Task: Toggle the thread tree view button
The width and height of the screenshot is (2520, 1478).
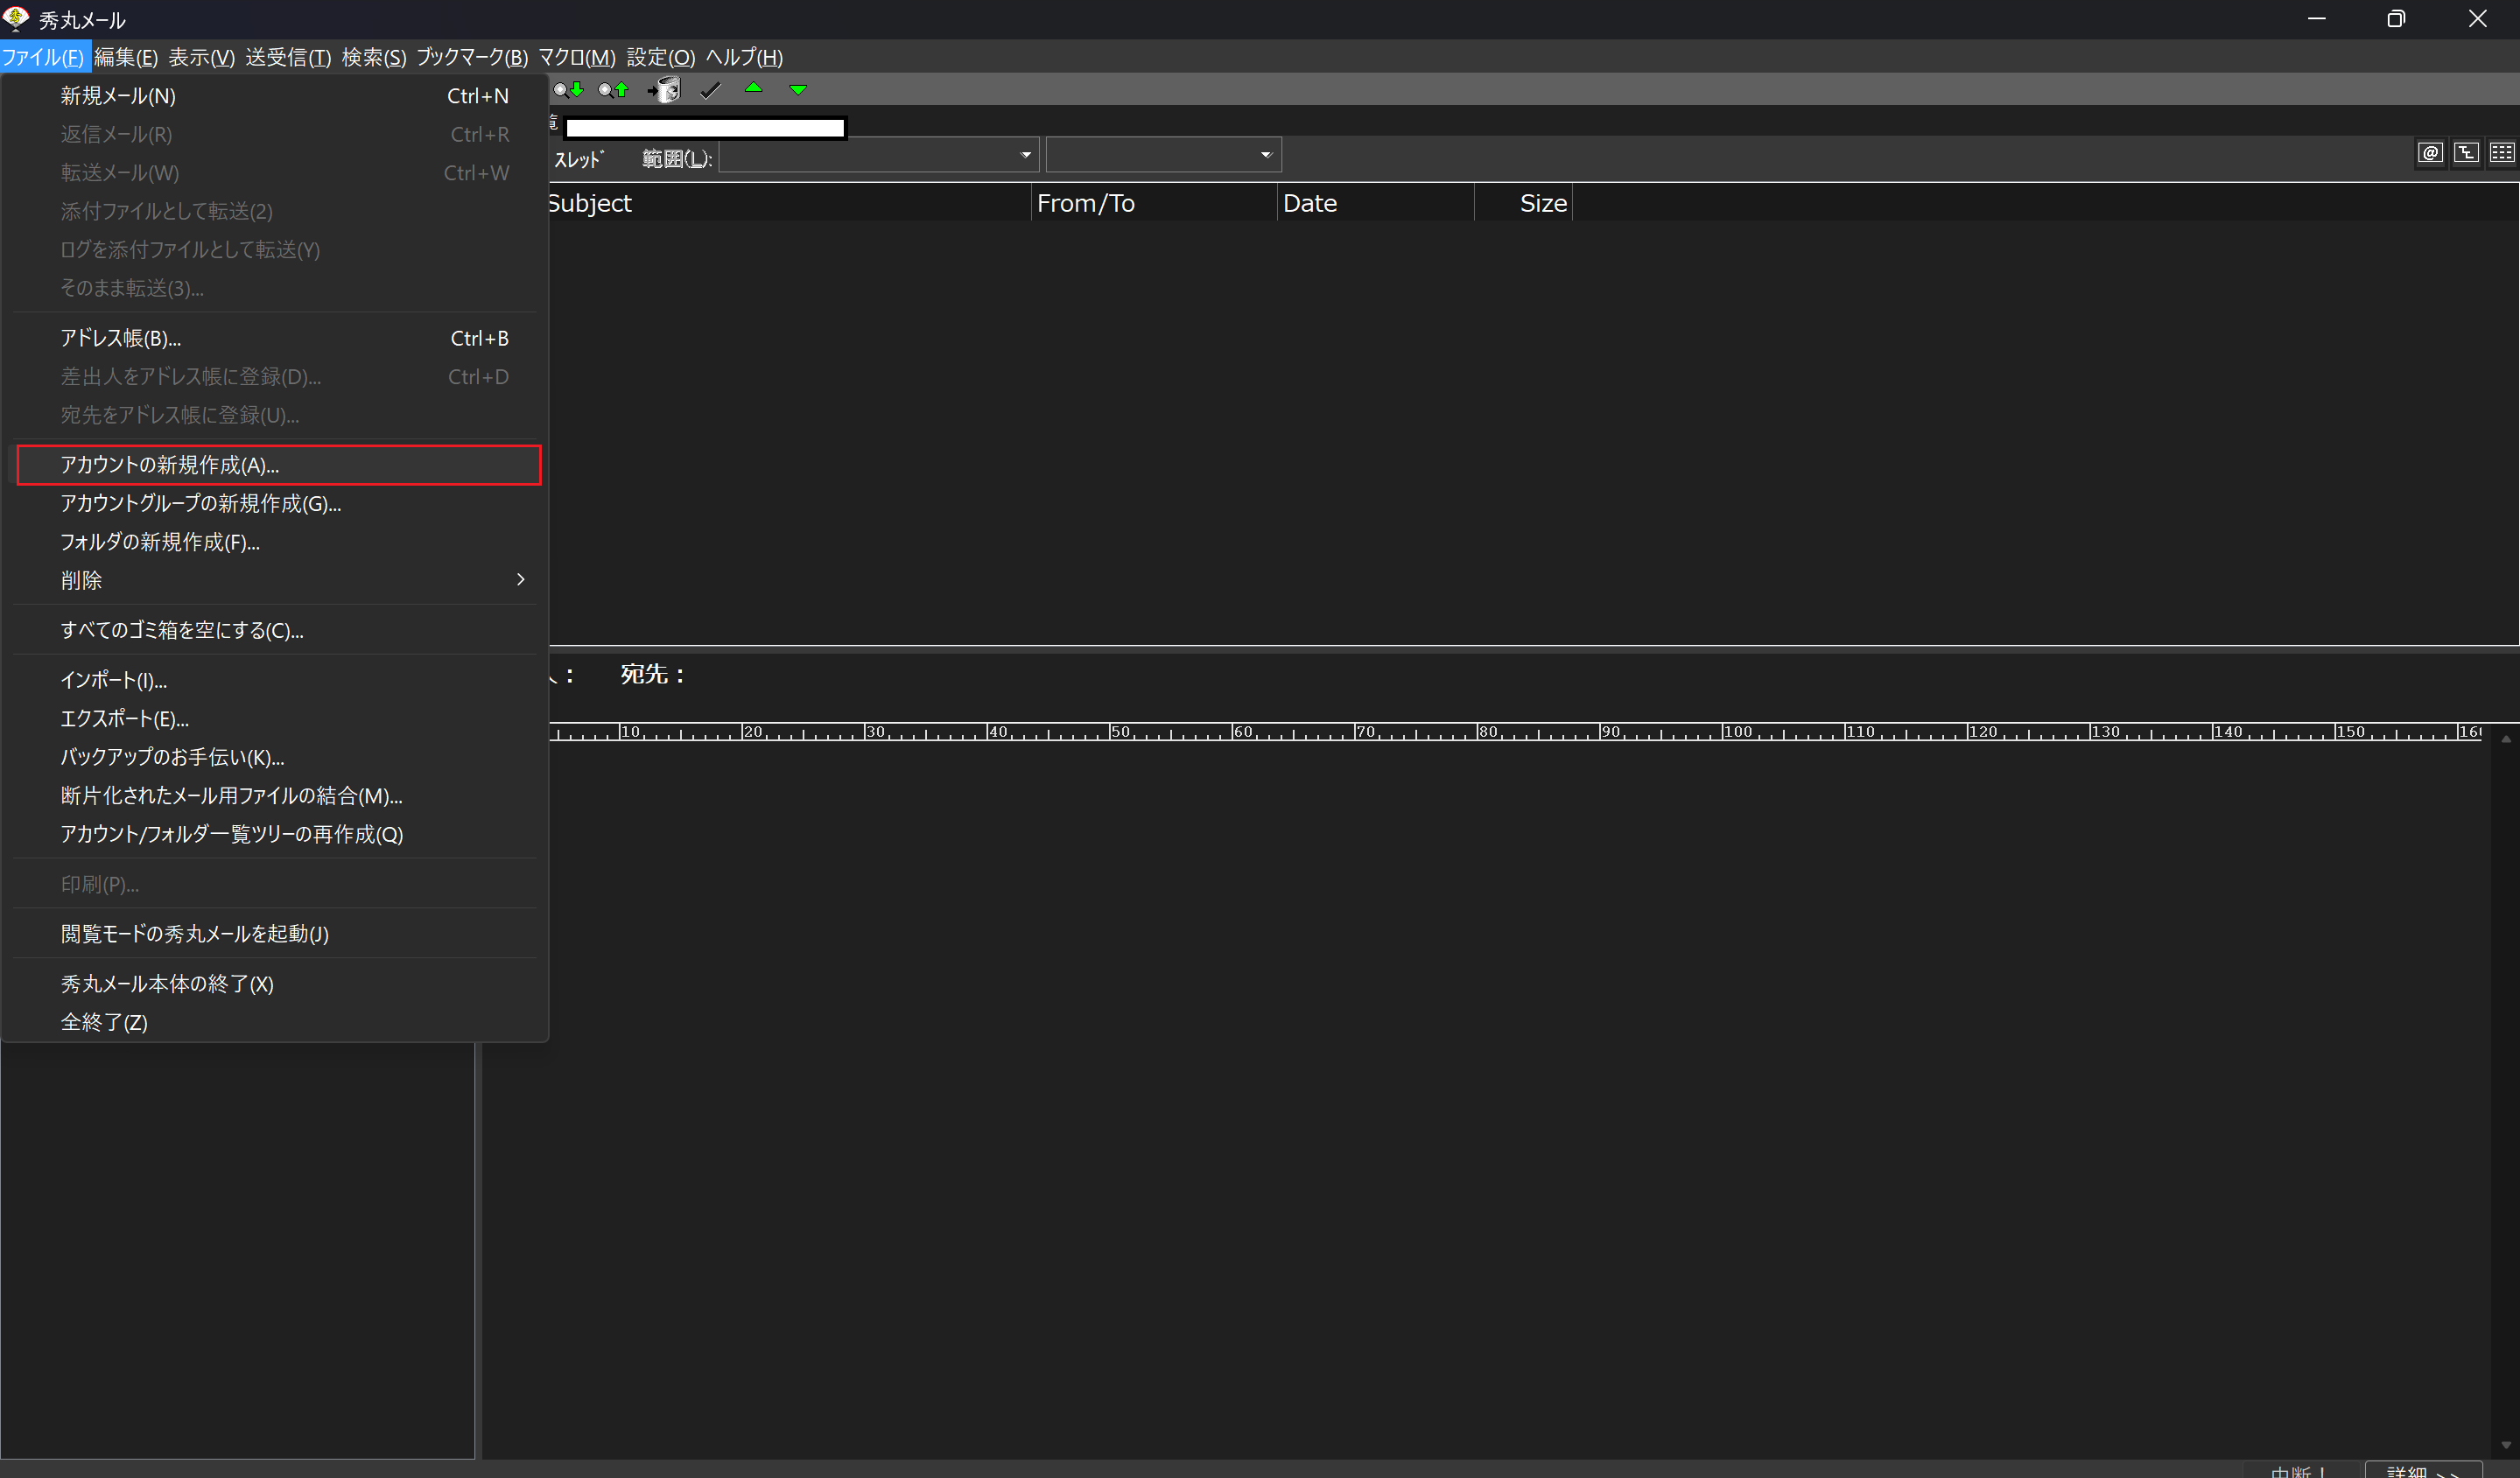Action: 2466,152
